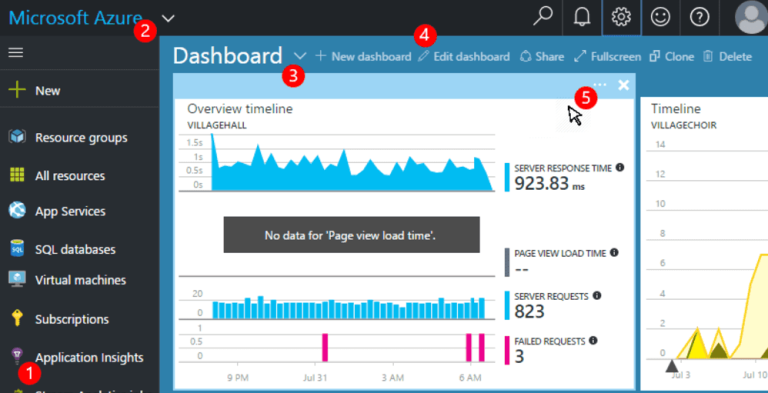The image size is (768, 393).
Task: Click the server requests bar chart
Action: coord(348,308)
